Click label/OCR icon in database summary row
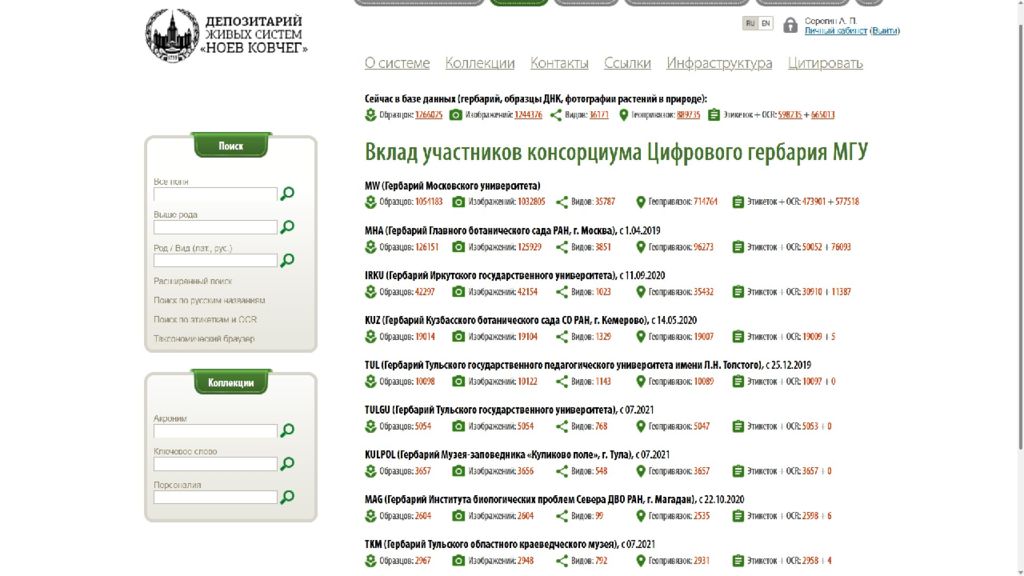 pos(714,115)
